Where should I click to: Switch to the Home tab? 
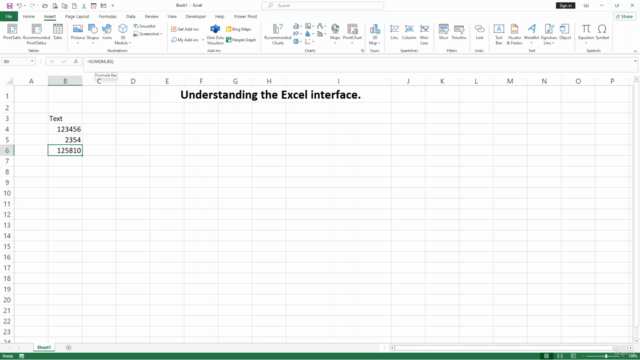29,16
